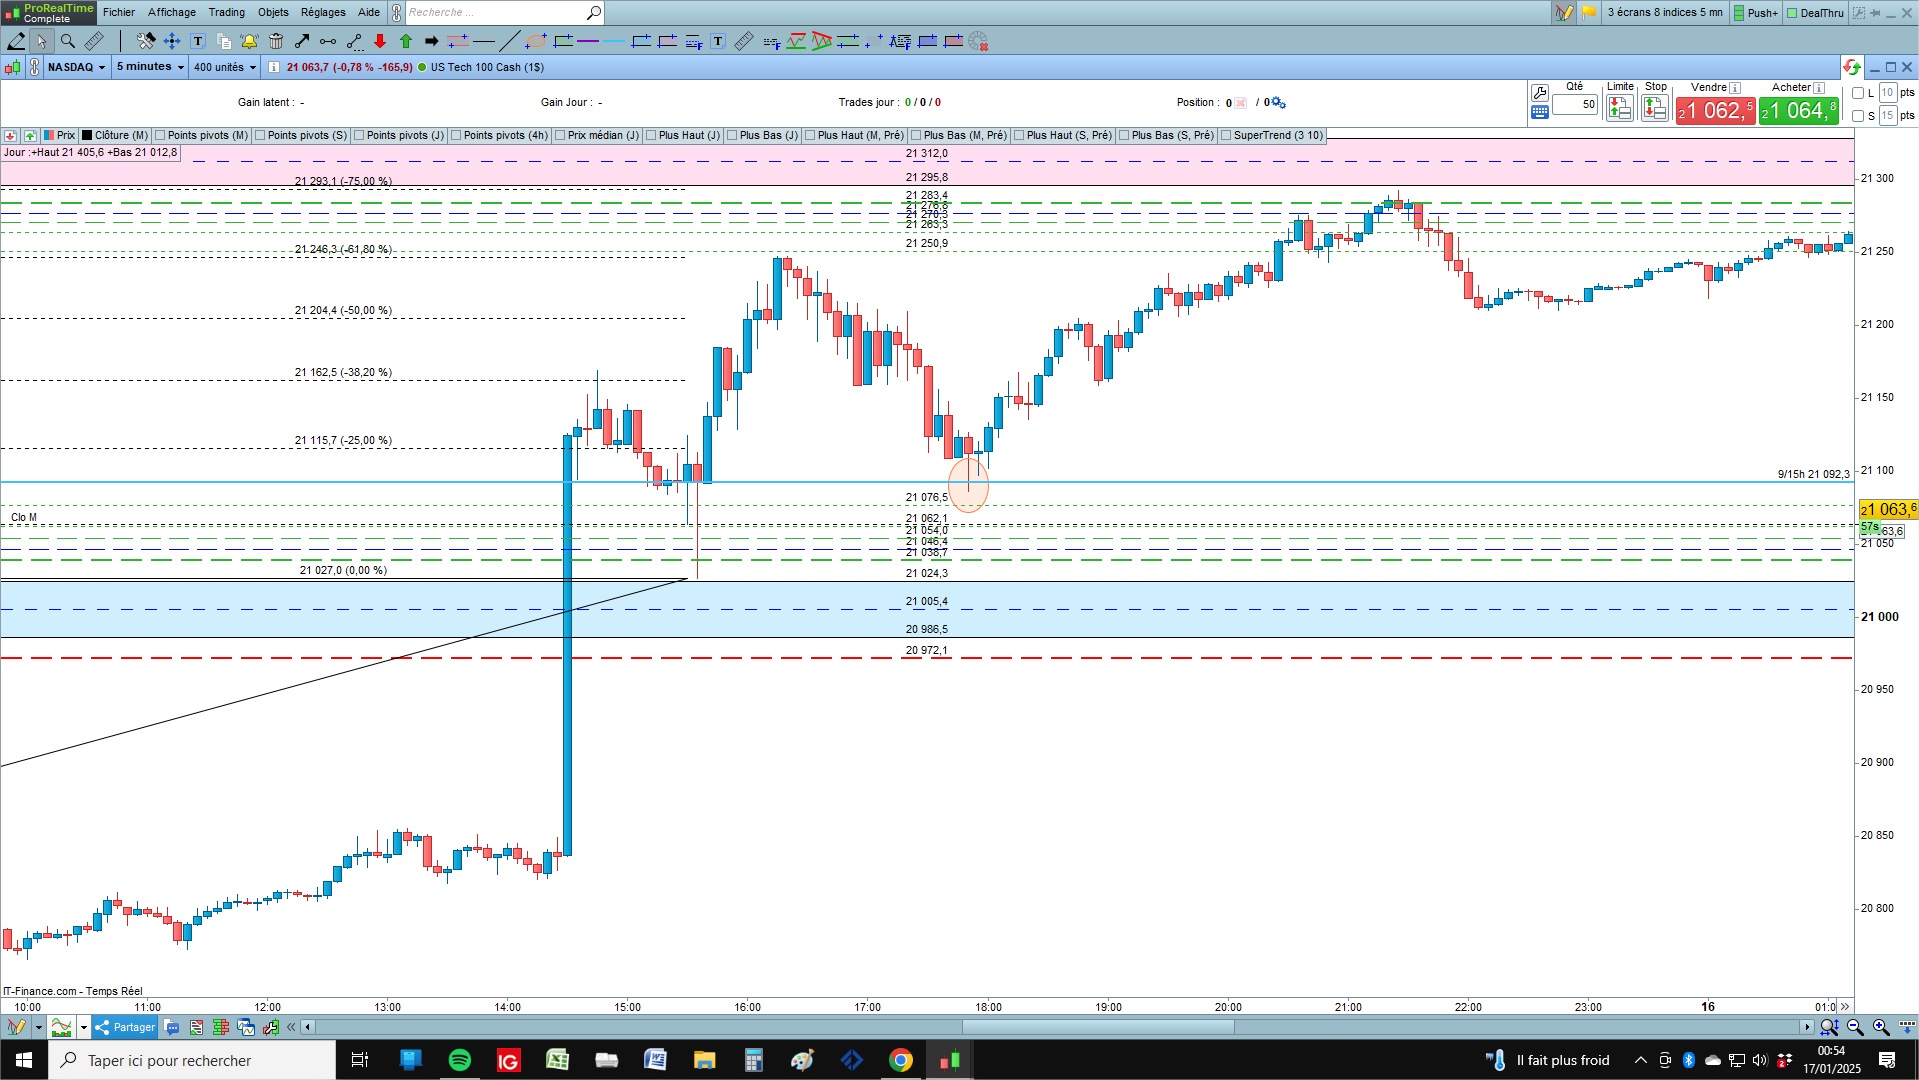
Task: Open the Réglages menu
Action: pyautogui.click(x=323, y=13)
